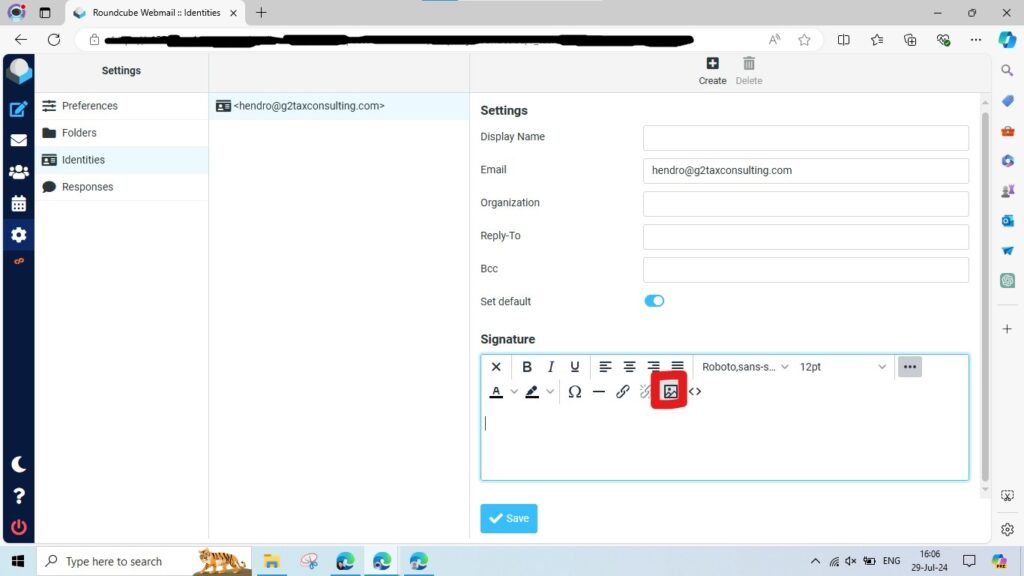1024x576 pixels.
Task: Click the Save button
Action: (x=508, y=518)
